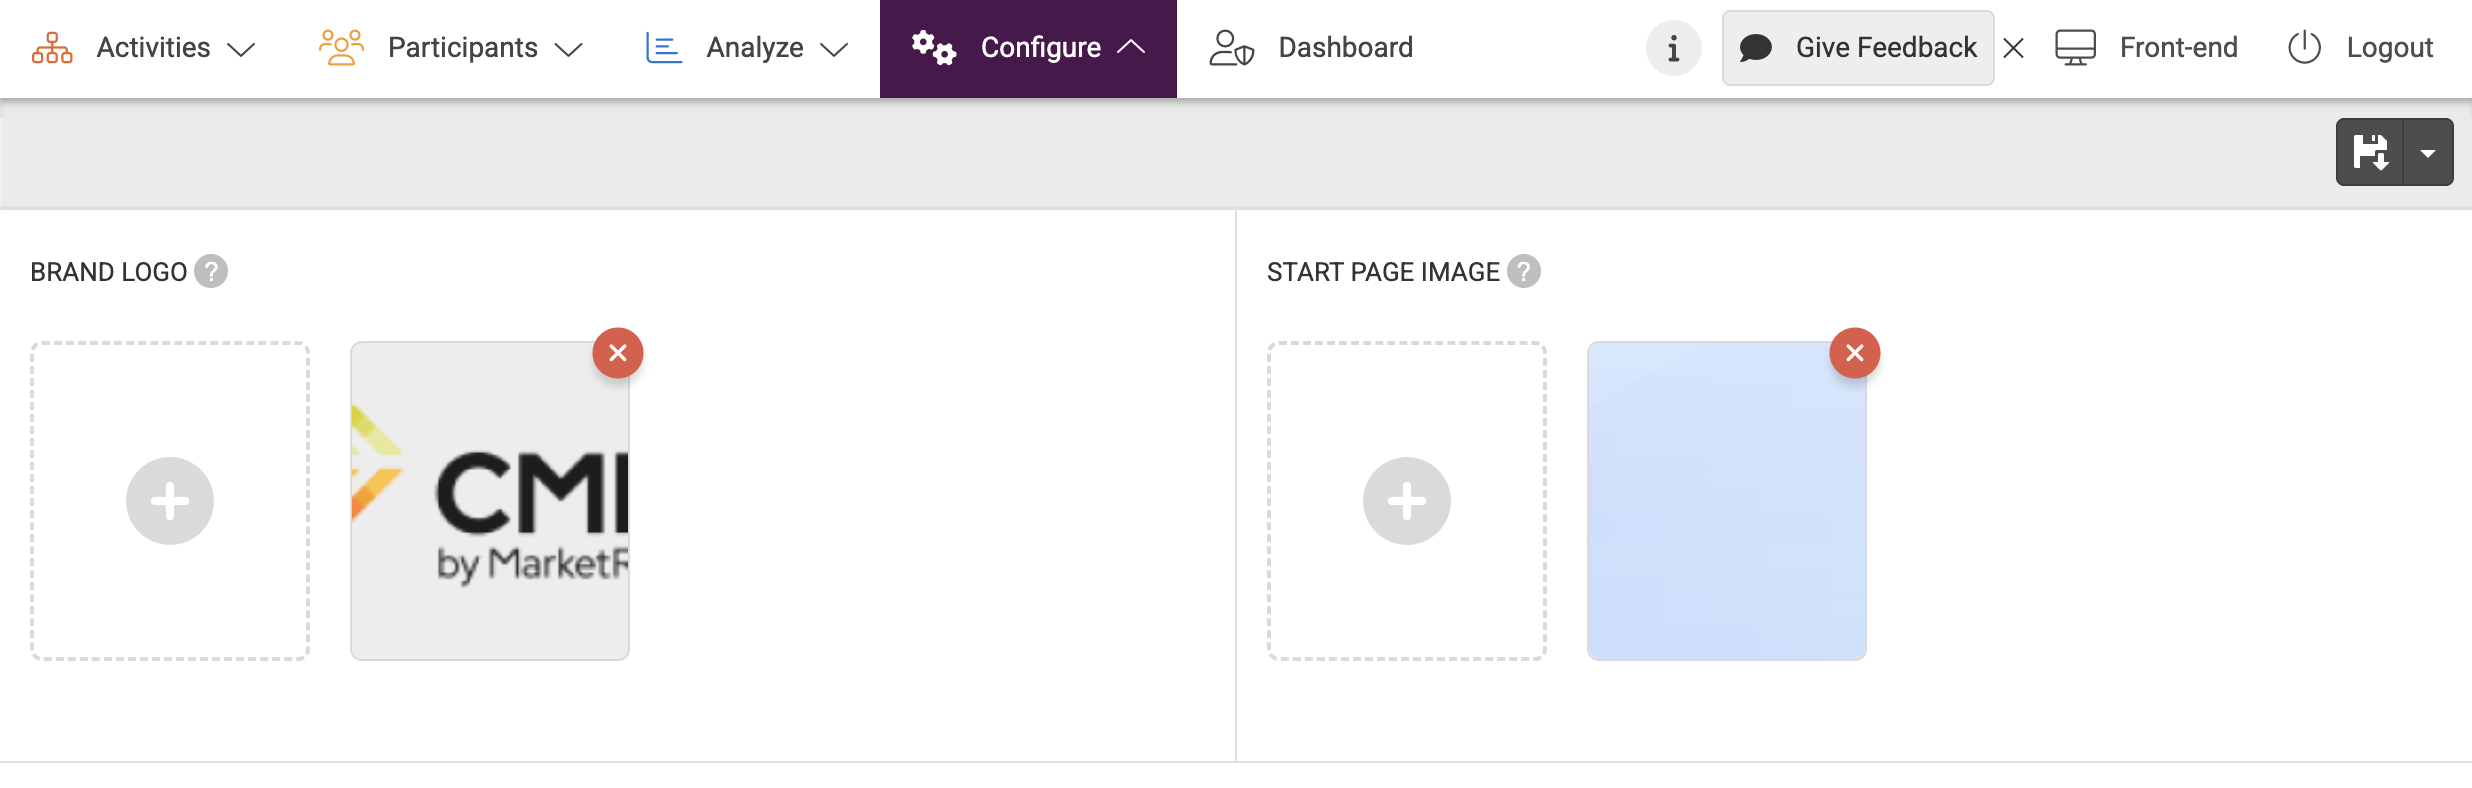Open the Front-end link
The height and width of the screenshot is (788, 2472).
2146,48
